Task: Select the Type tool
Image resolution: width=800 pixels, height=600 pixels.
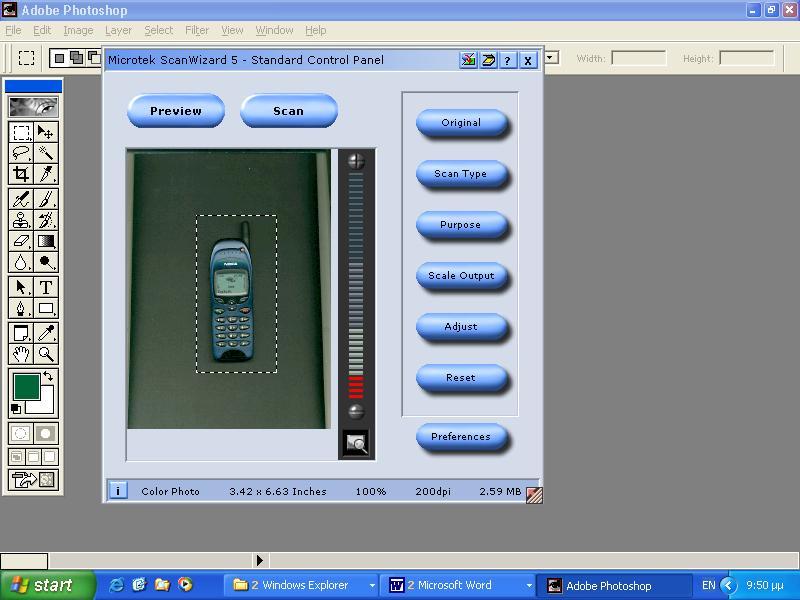Action: pos(46,287)
